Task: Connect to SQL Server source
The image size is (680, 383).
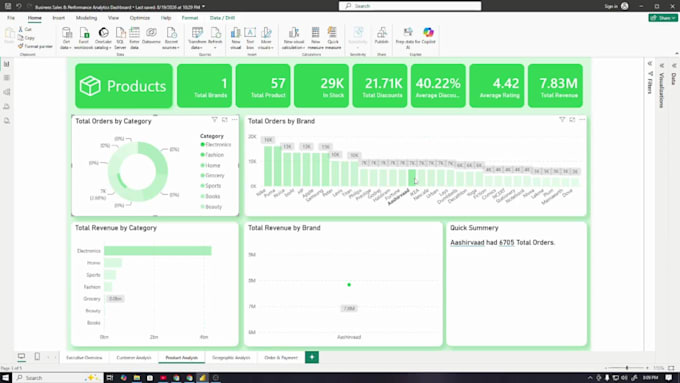Action: pos(120,38)
